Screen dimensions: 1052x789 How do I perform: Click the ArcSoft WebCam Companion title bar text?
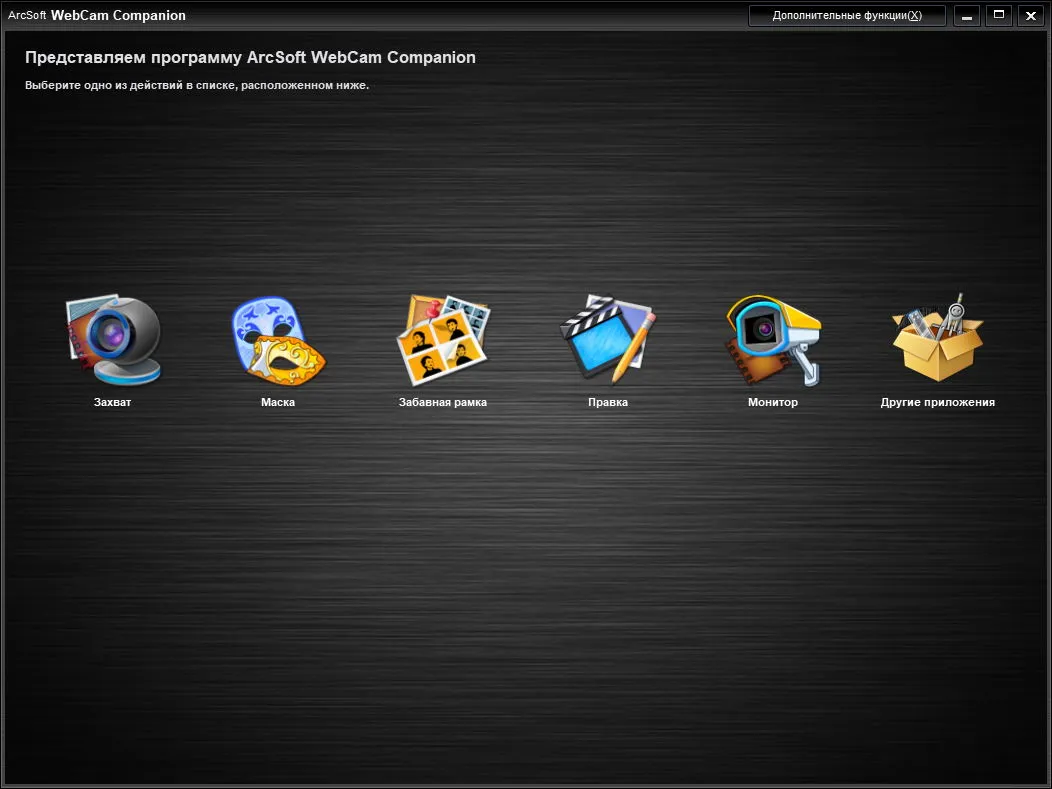(x=97, y=15)
